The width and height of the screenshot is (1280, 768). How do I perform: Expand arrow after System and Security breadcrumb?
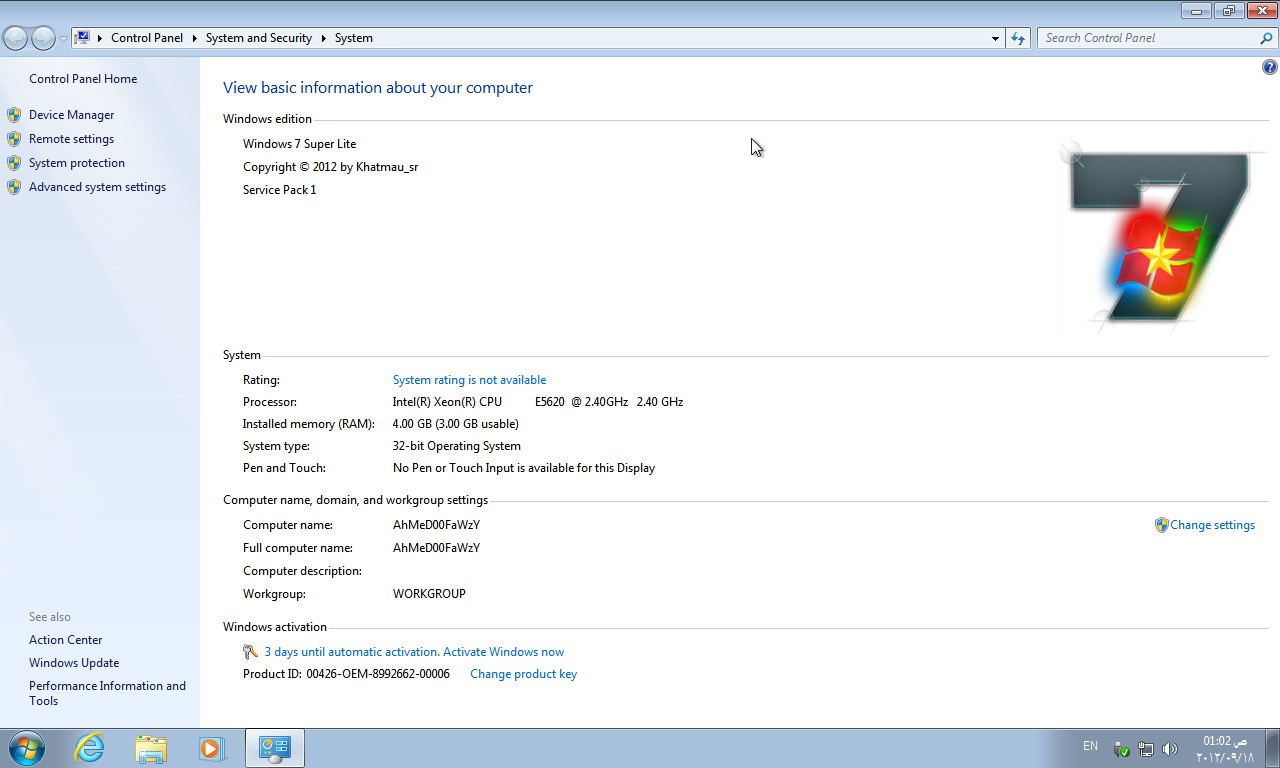pyautogui.click(x=323, y=38)
